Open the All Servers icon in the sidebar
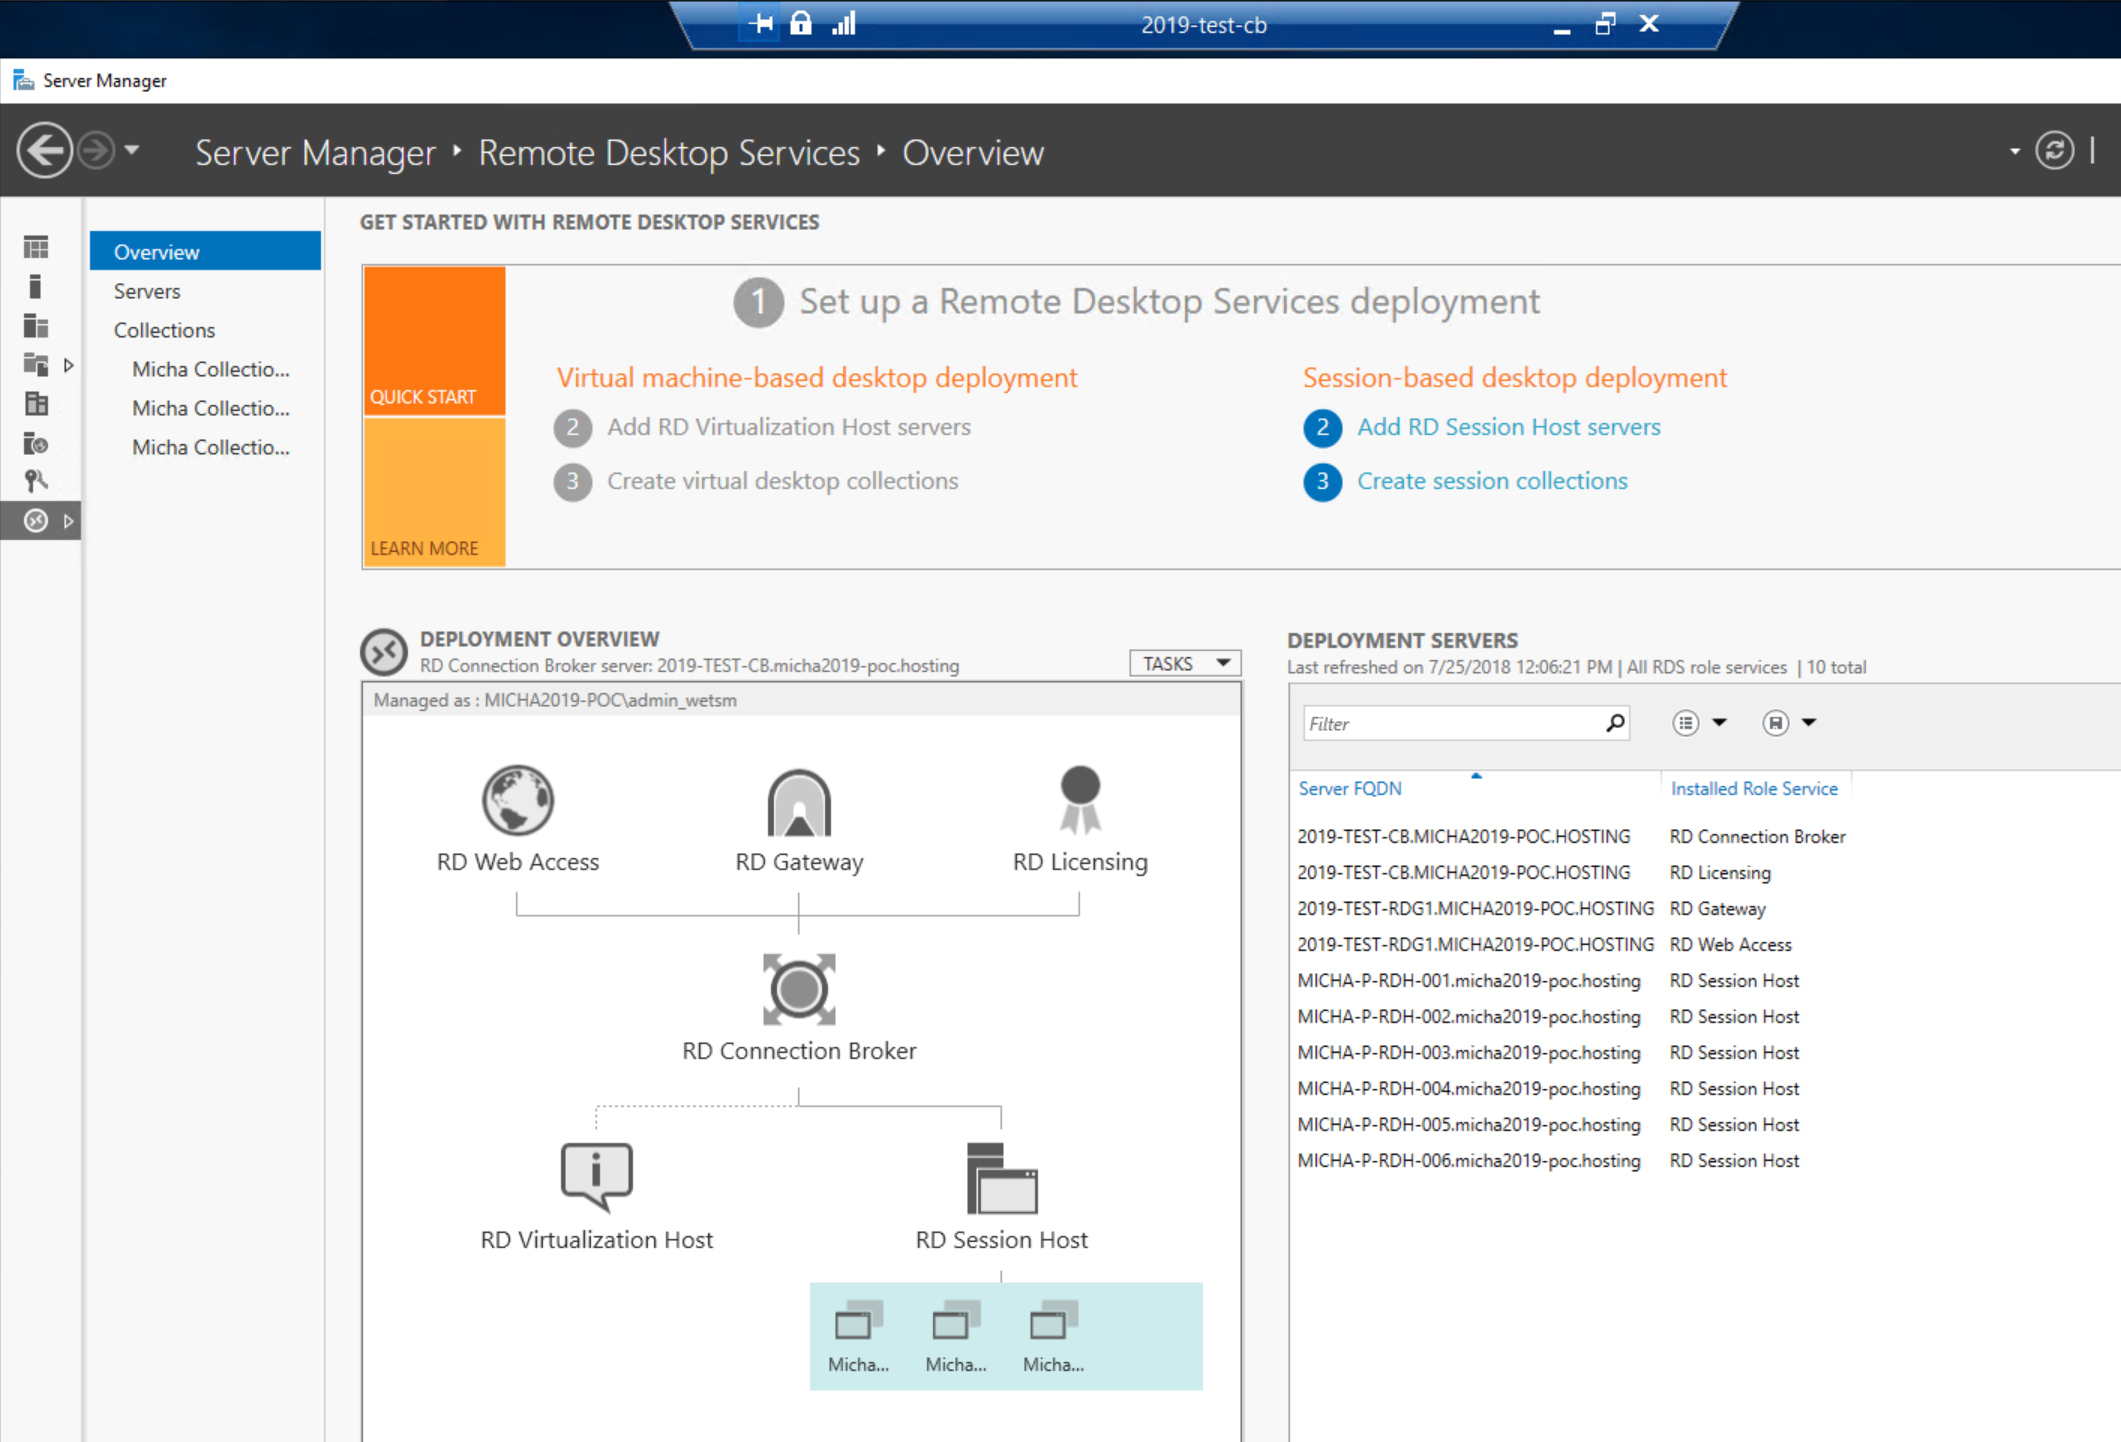2121x1442 pixels. [x=36, y=326]
